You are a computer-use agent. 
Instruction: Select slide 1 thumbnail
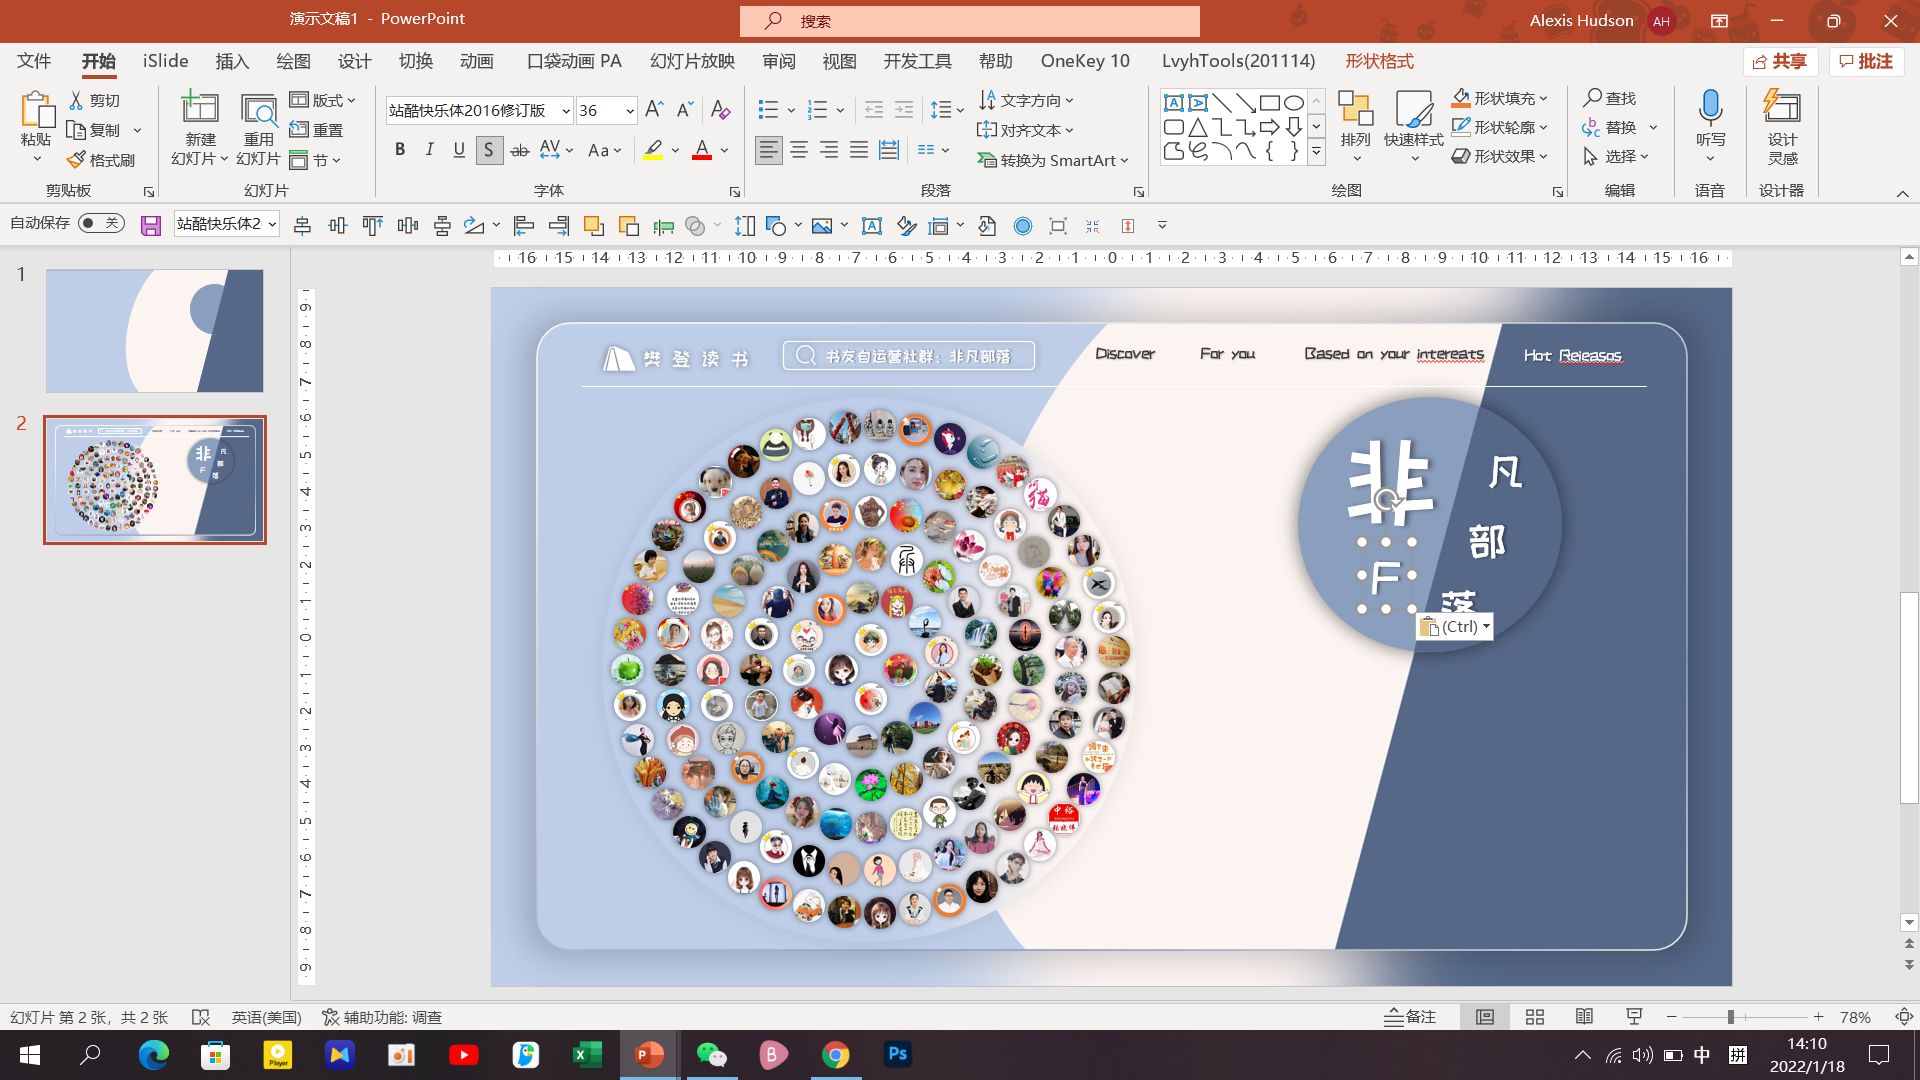155,330
